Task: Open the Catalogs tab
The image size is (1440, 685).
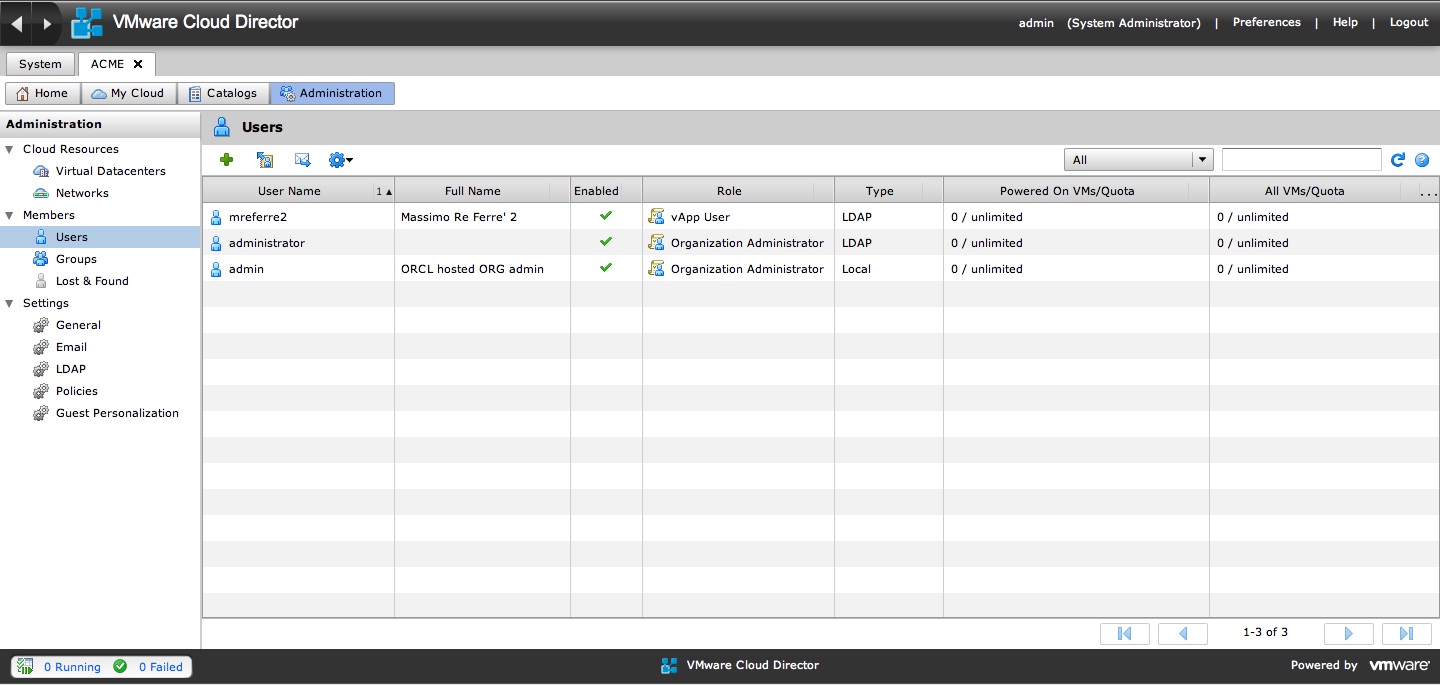Action: coord(223,93)
